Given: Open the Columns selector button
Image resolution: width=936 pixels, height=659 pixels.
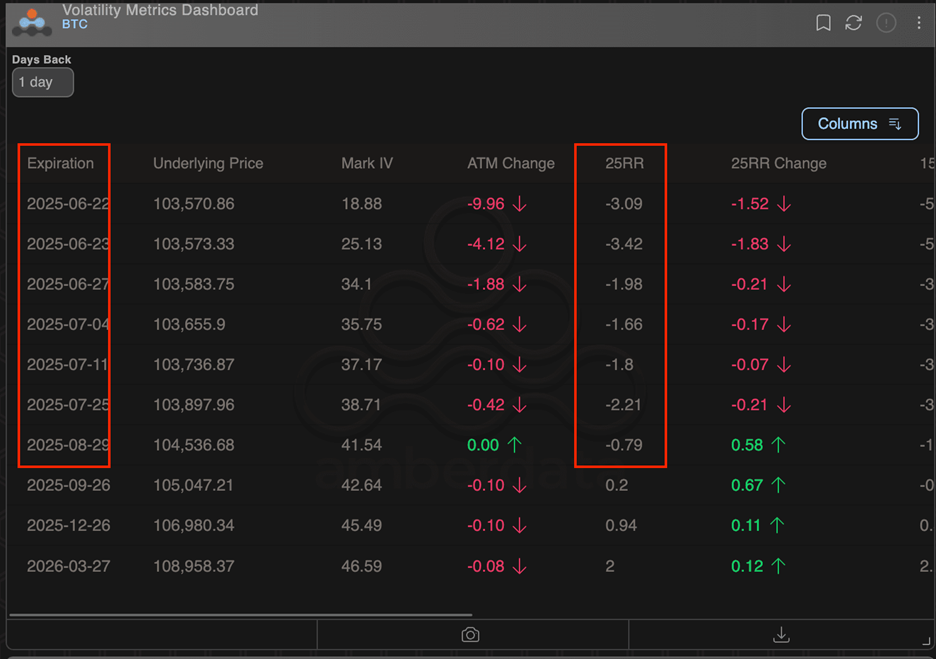Looking at the screenshot, I should click(x=860, y=124).
